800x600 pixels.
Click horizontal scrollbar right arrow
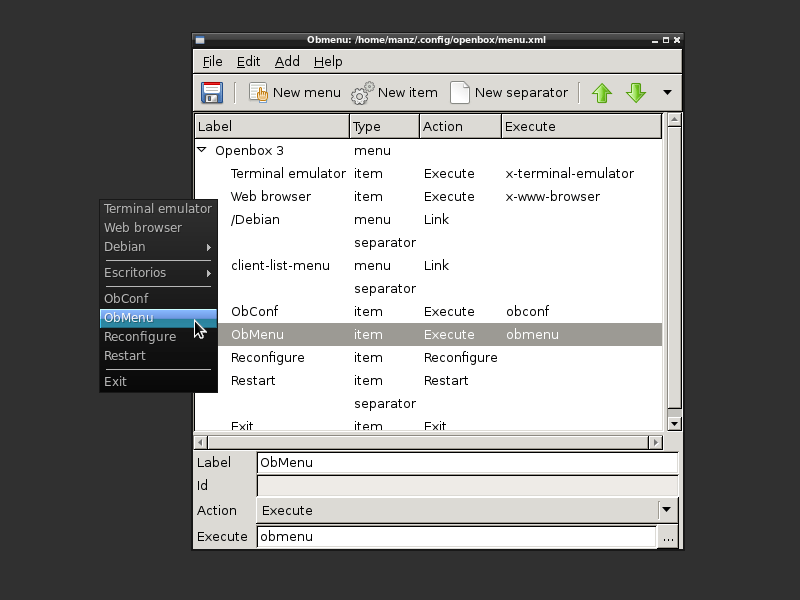click(656, 442)
